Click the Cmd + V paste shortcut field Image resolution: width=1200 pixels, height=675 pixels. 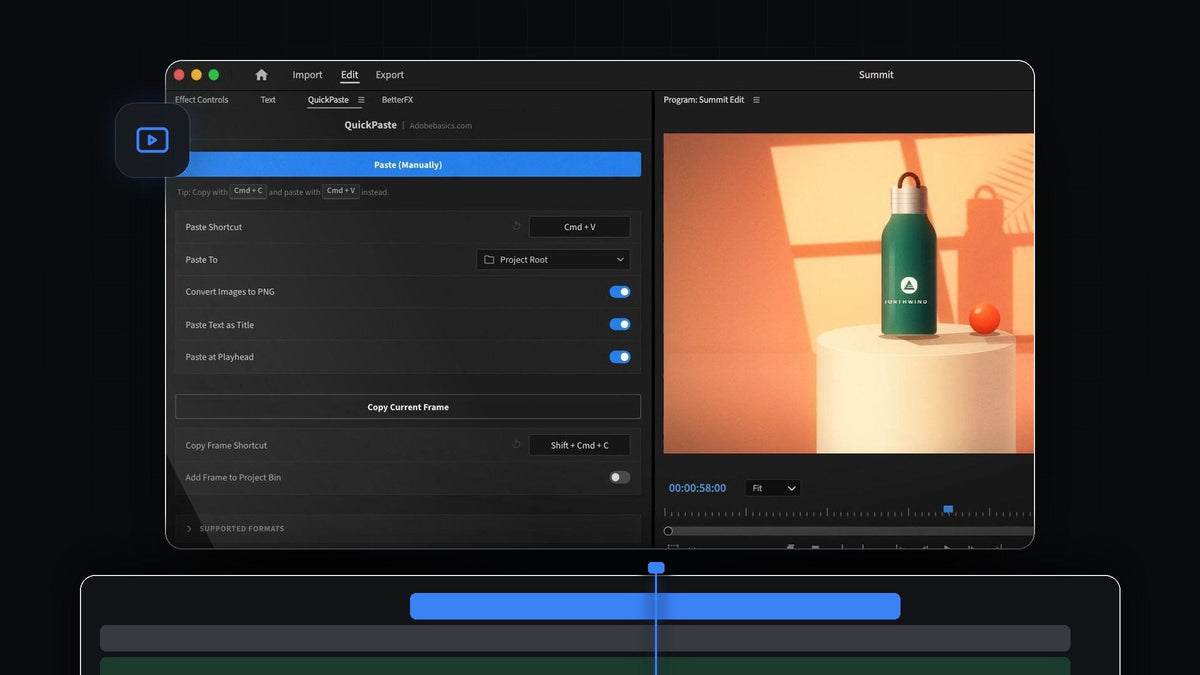[580, 227]
